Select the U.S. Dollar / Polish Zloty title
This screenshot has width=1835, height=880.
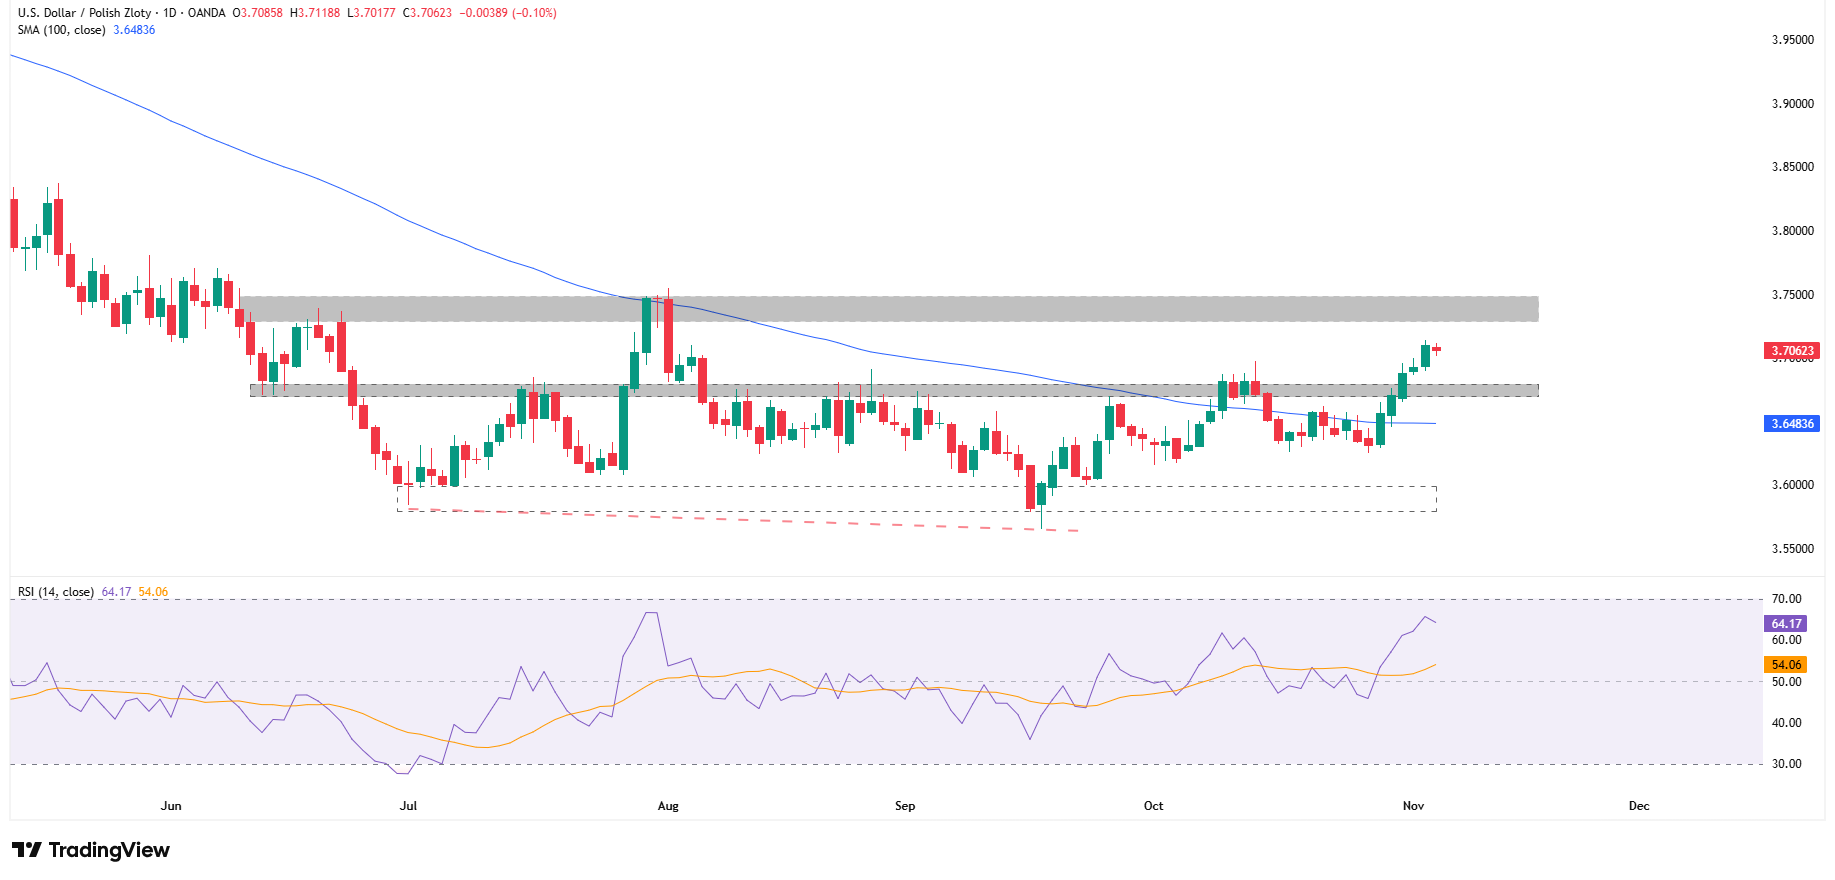pyautogui.click(x=84, y=13)
